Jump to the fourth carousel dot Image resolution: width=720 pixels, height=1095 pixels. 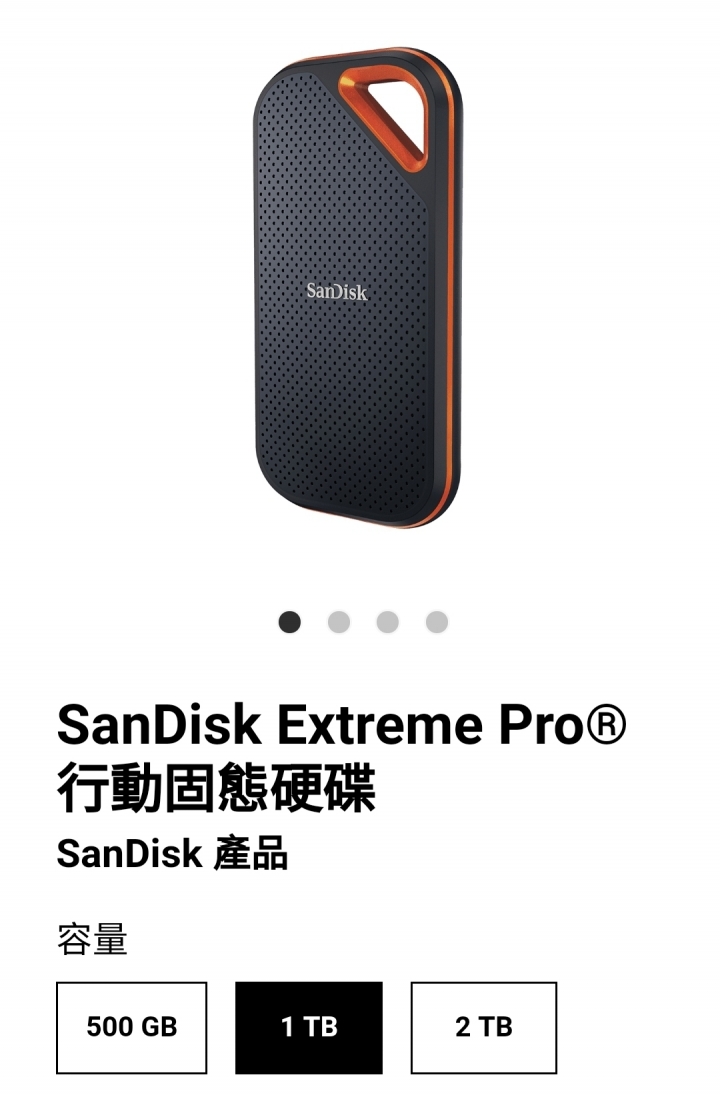point(436,622)
